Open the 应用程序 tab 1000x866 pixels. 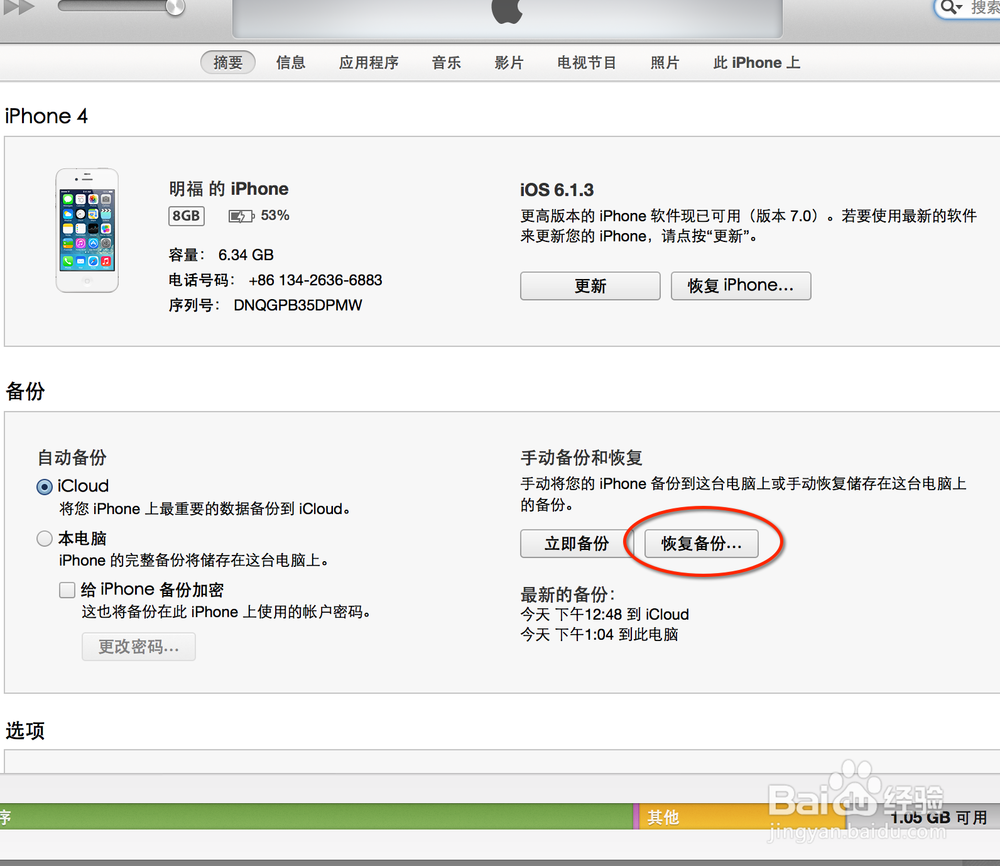coord(369,62)
